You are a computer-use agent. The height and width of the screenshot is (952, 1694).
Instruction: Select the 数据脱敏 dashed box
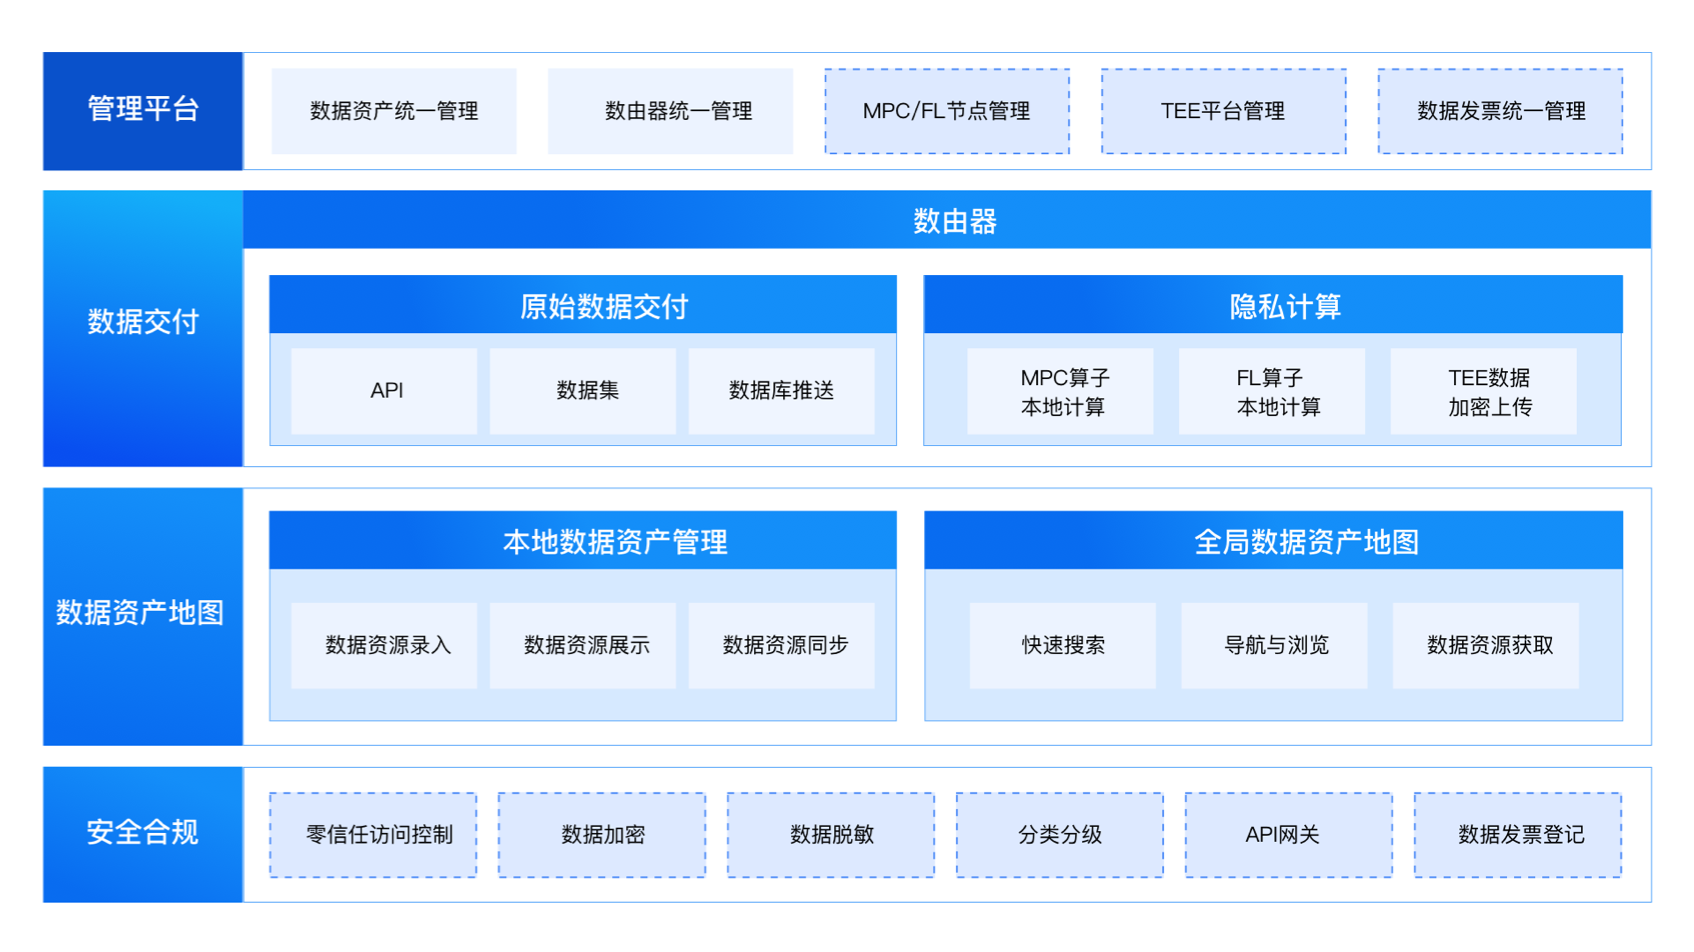(x=831, y=835)
